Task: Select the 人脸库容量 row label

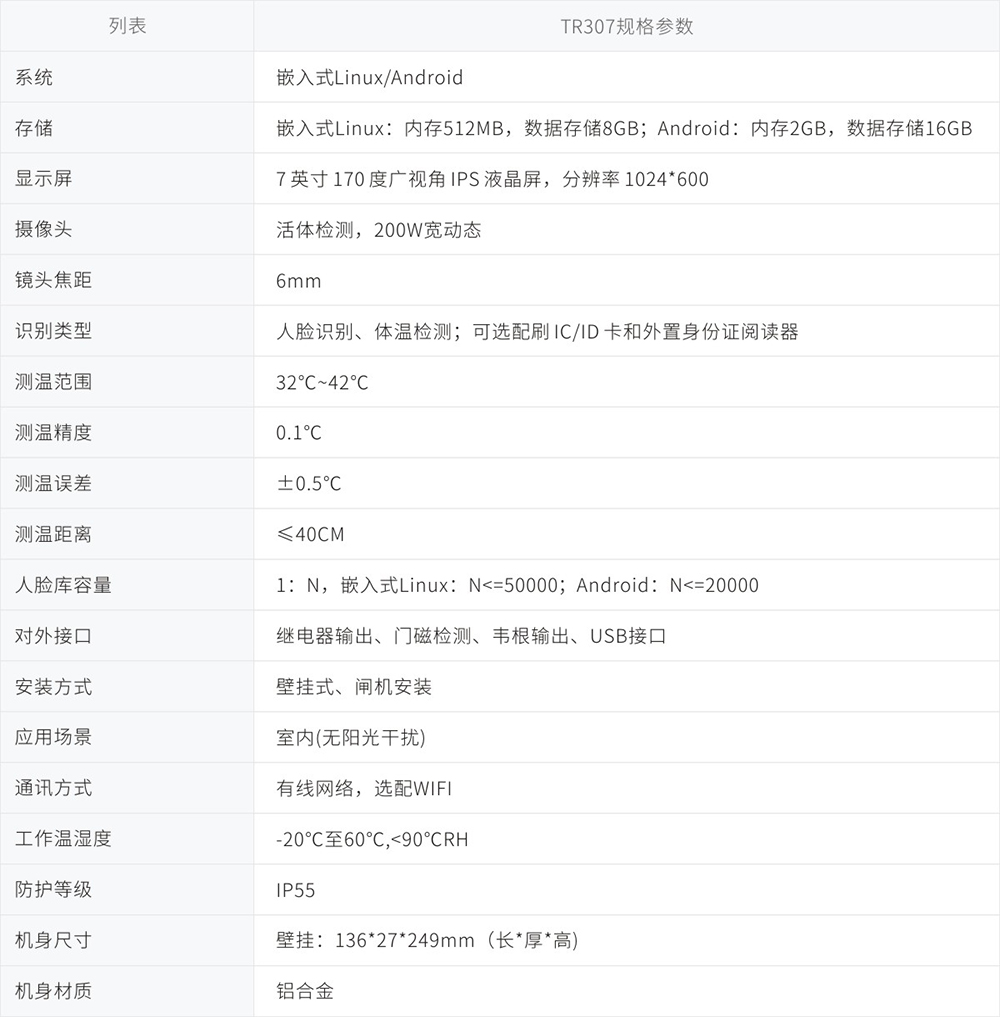Action: (x=63, y=586)
